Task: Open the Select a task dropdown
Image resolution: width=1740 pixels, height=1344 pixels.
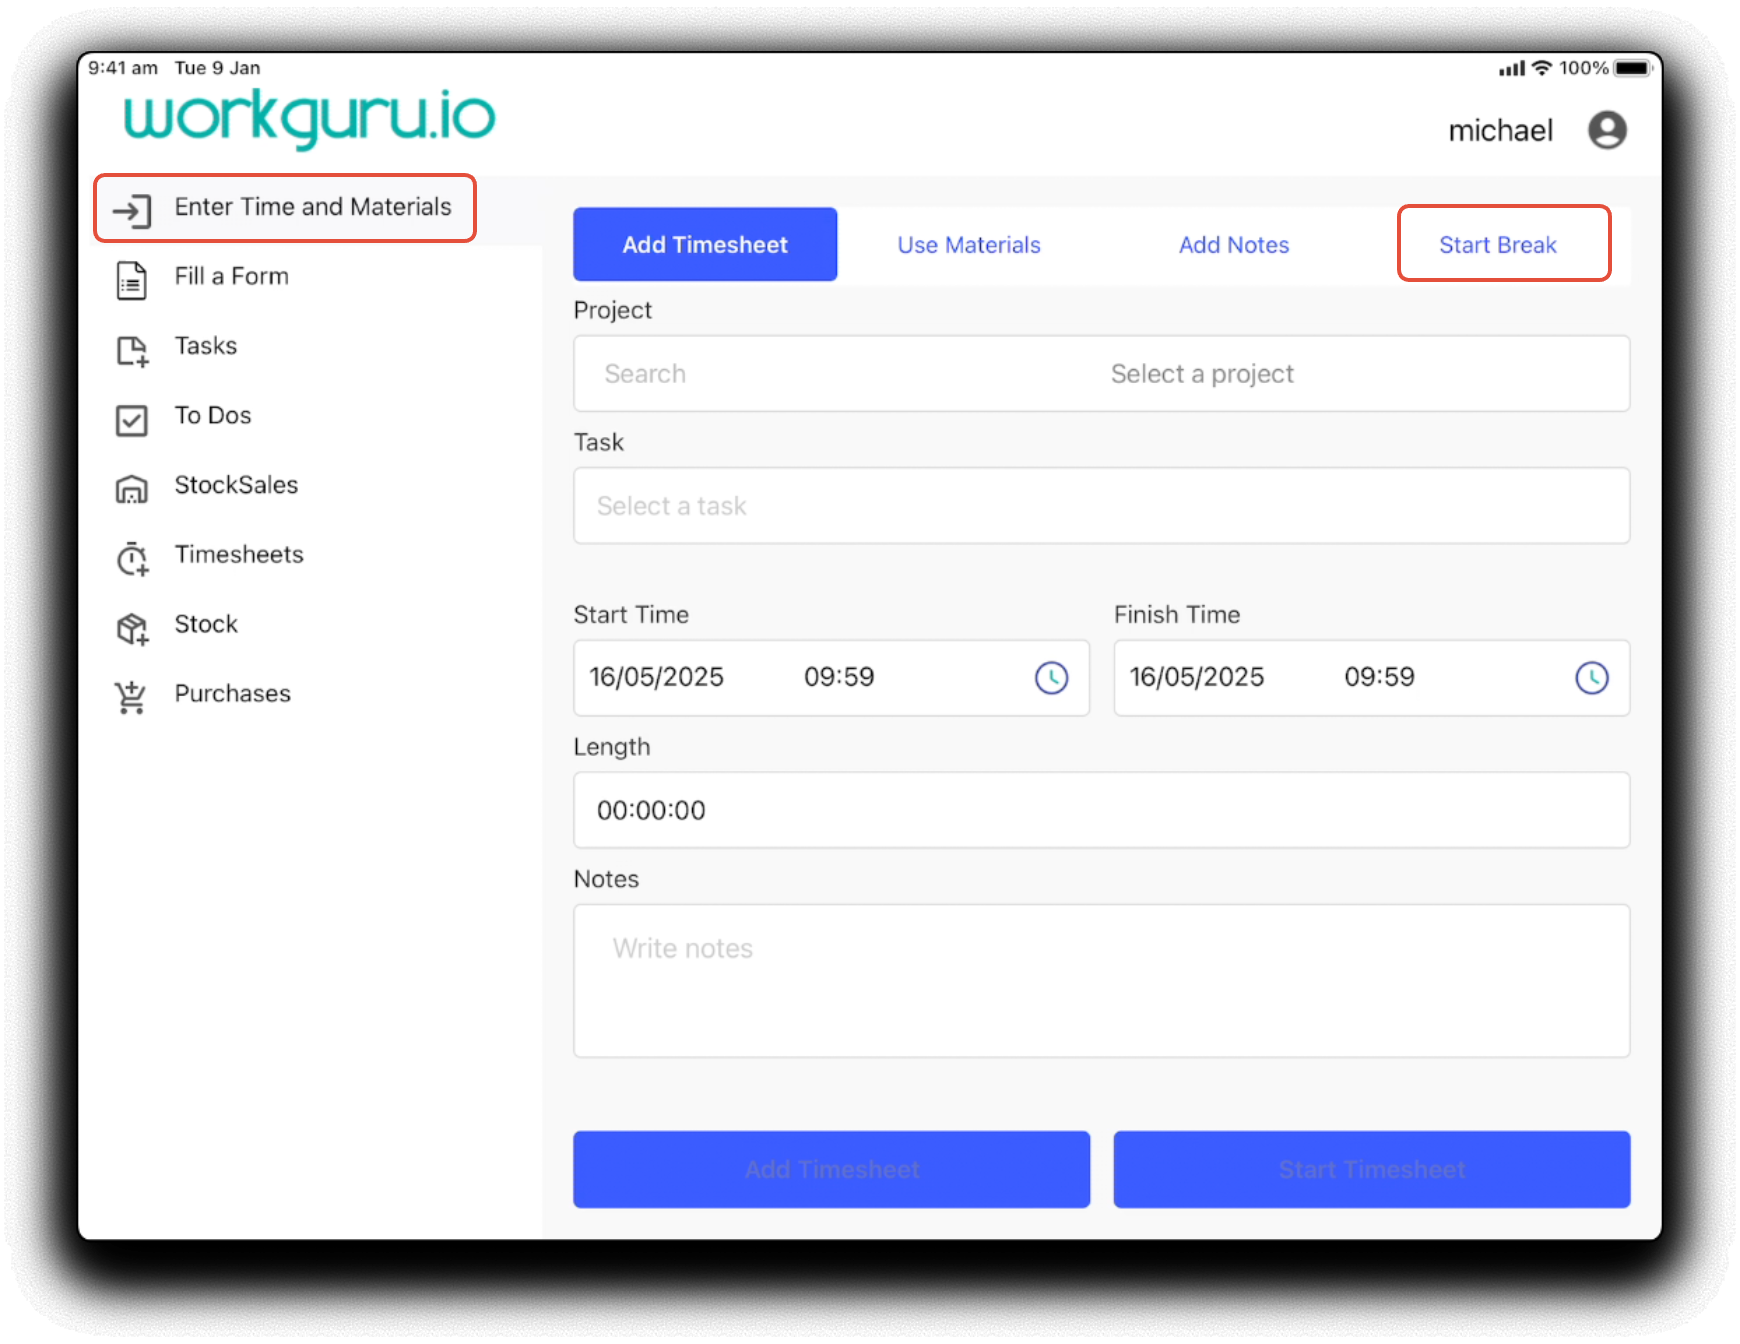Action: point(1101,506)
